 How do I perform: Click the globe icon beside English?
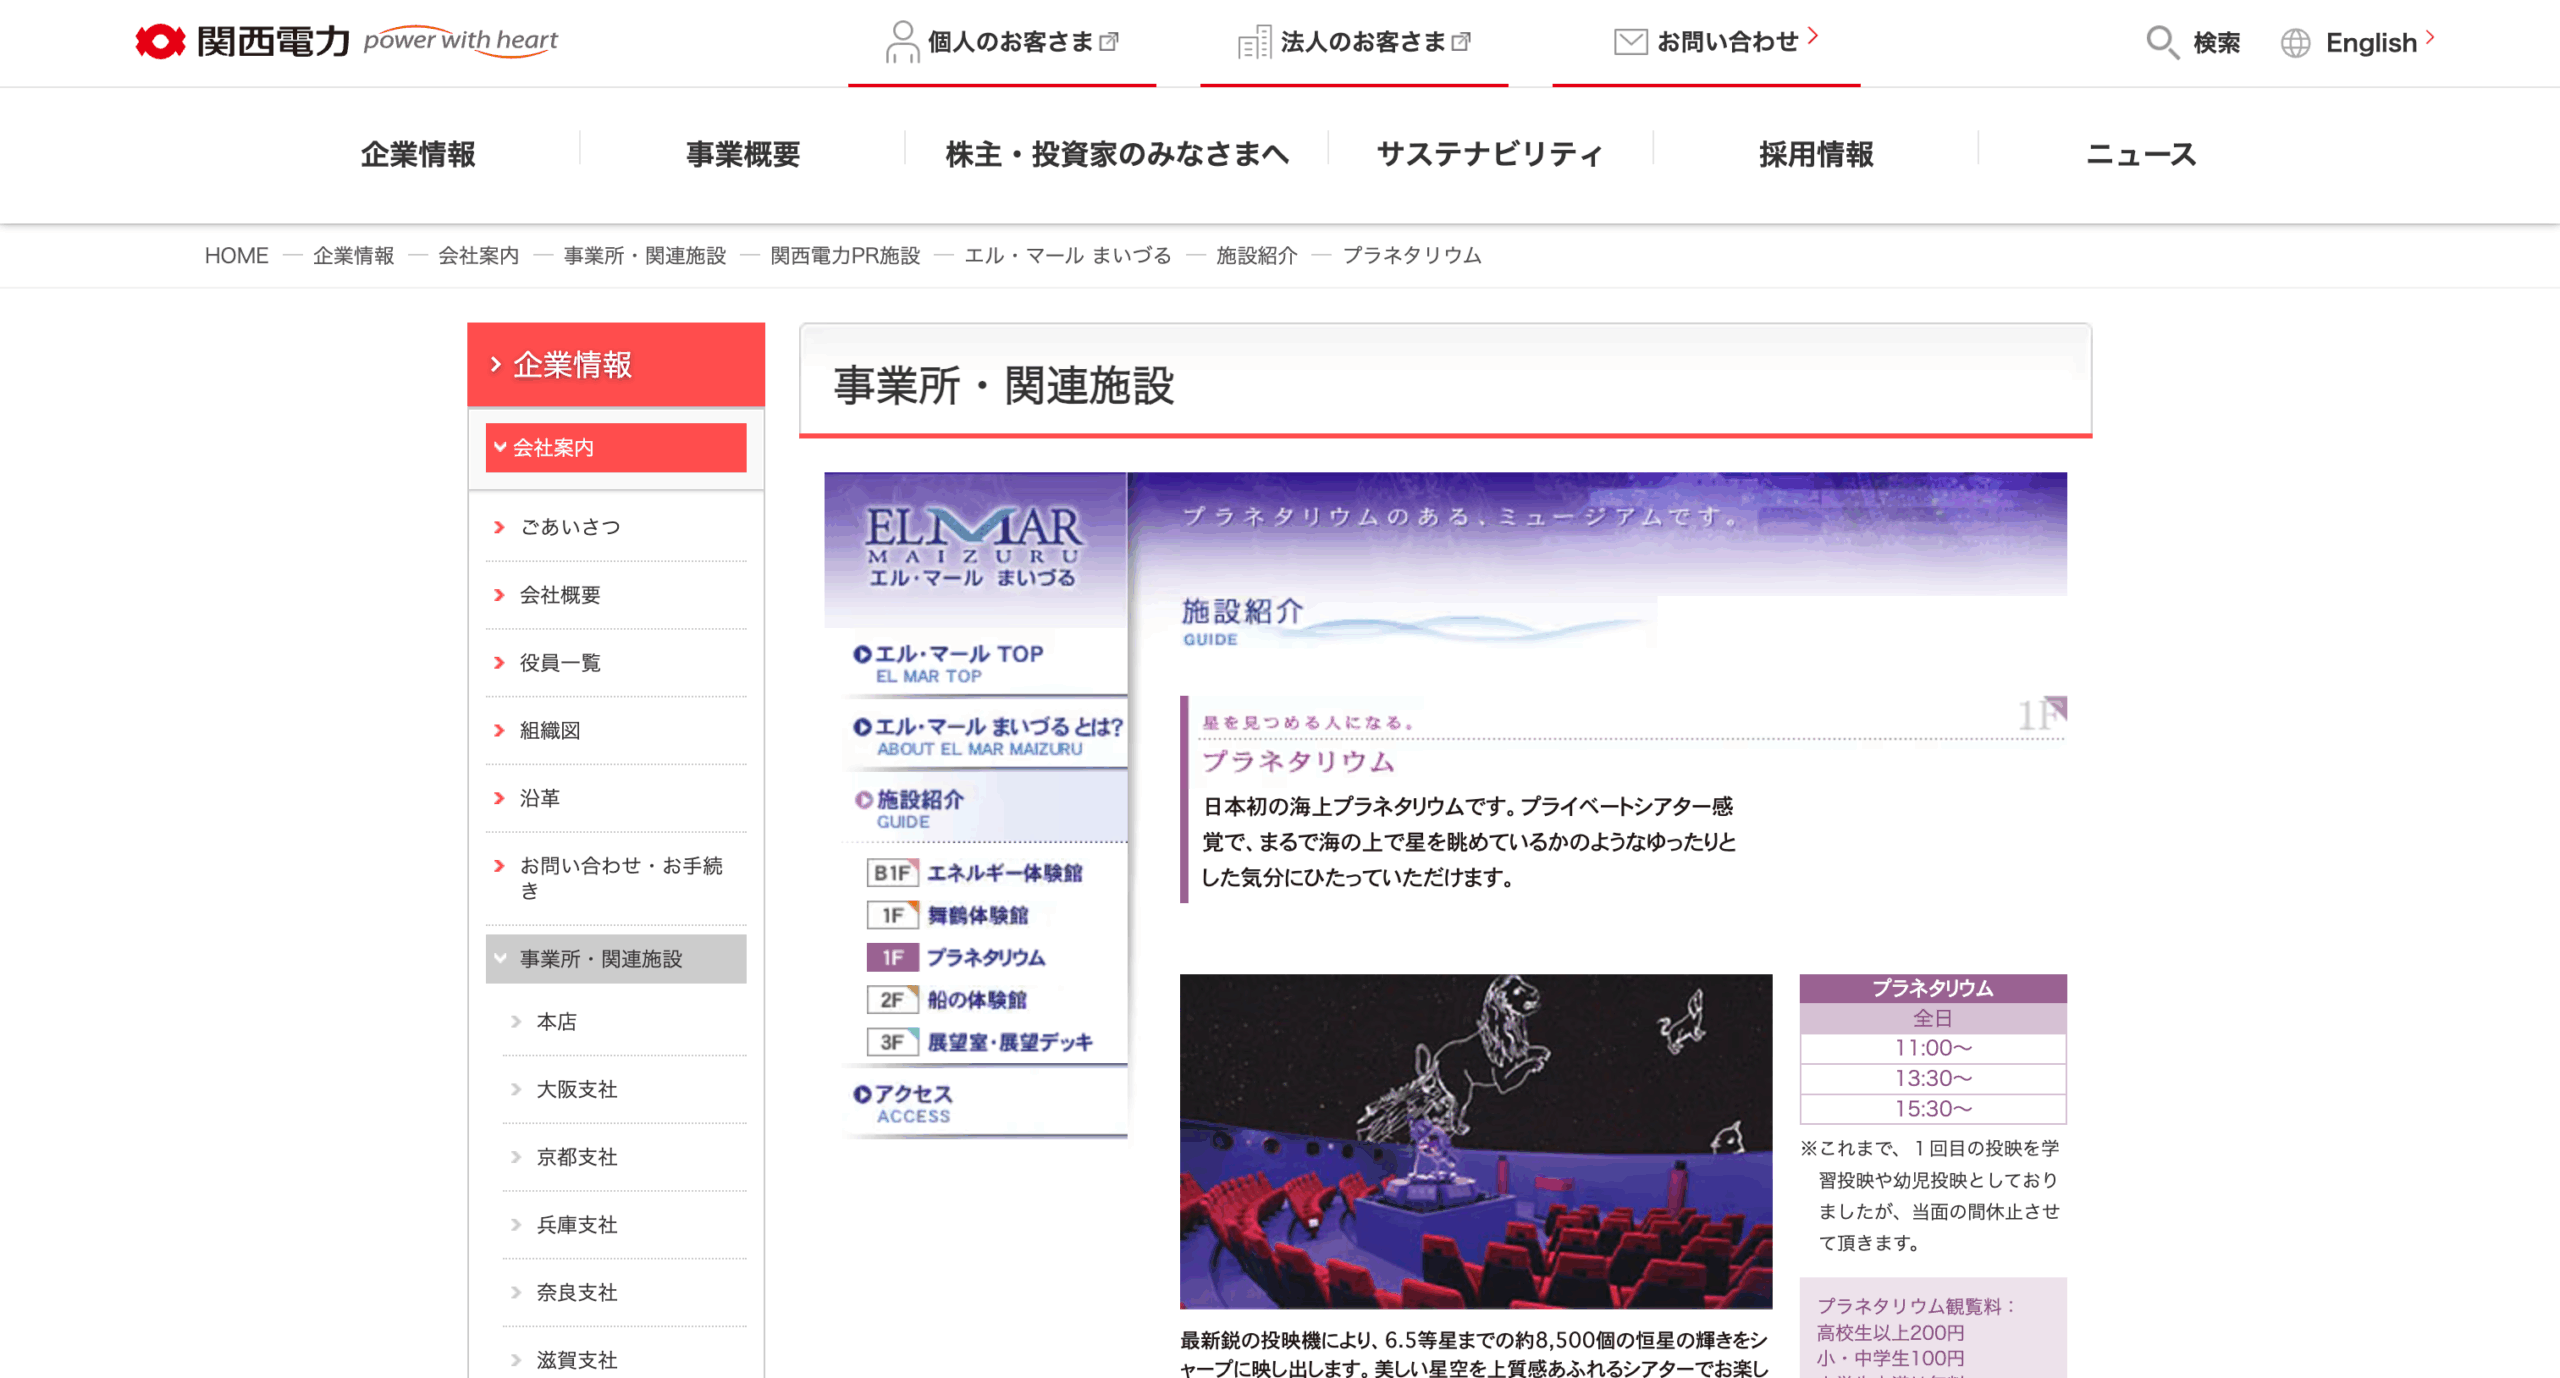coord(2296,43)
